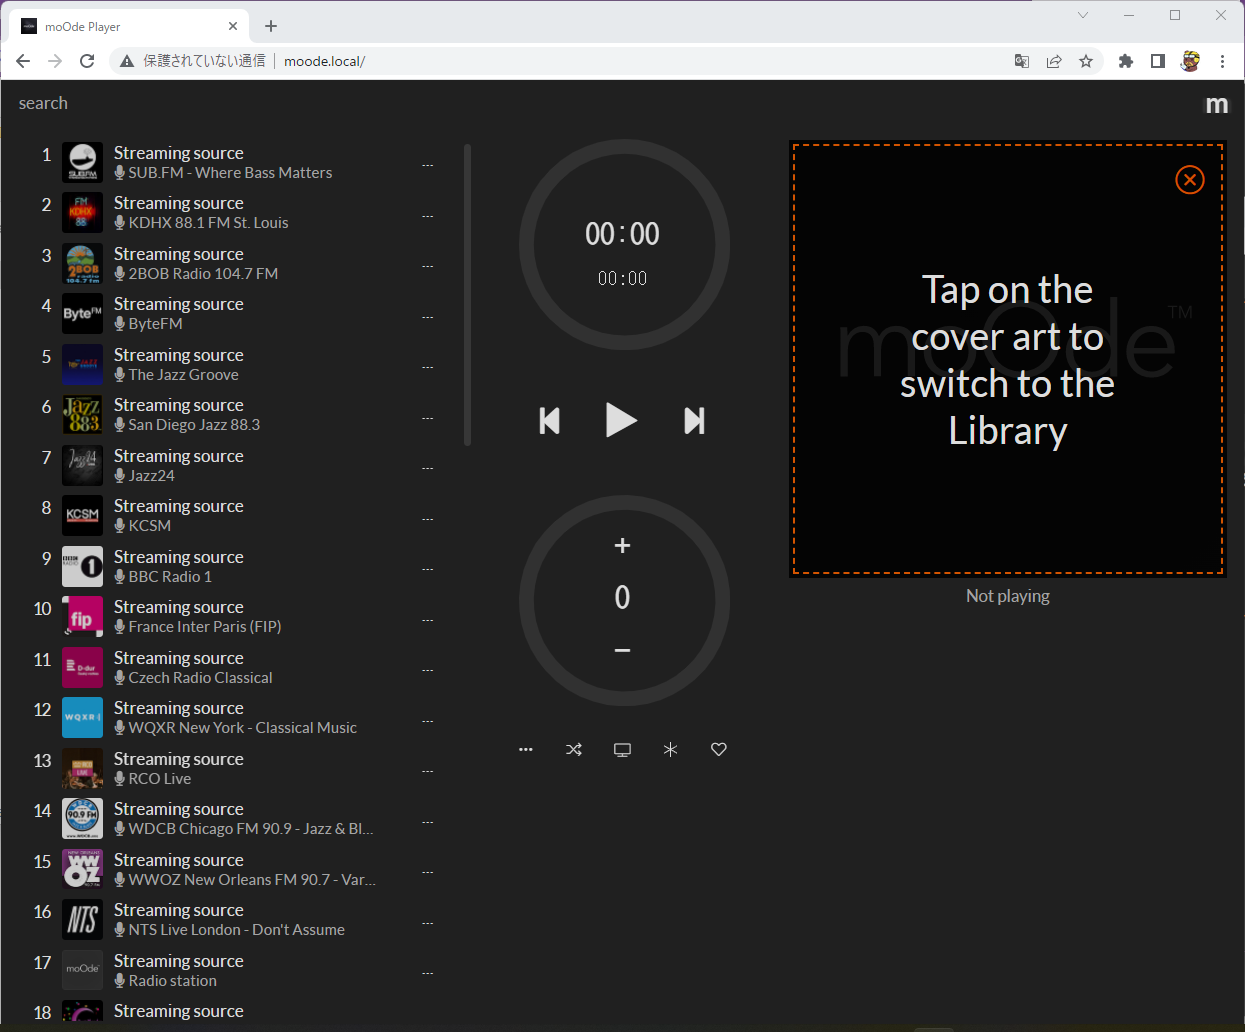Click the San Diego Jazz 88.3 logo
Image resolution: width=1245 pixels, height=1032 pixels.
click(x=82, y=415)
